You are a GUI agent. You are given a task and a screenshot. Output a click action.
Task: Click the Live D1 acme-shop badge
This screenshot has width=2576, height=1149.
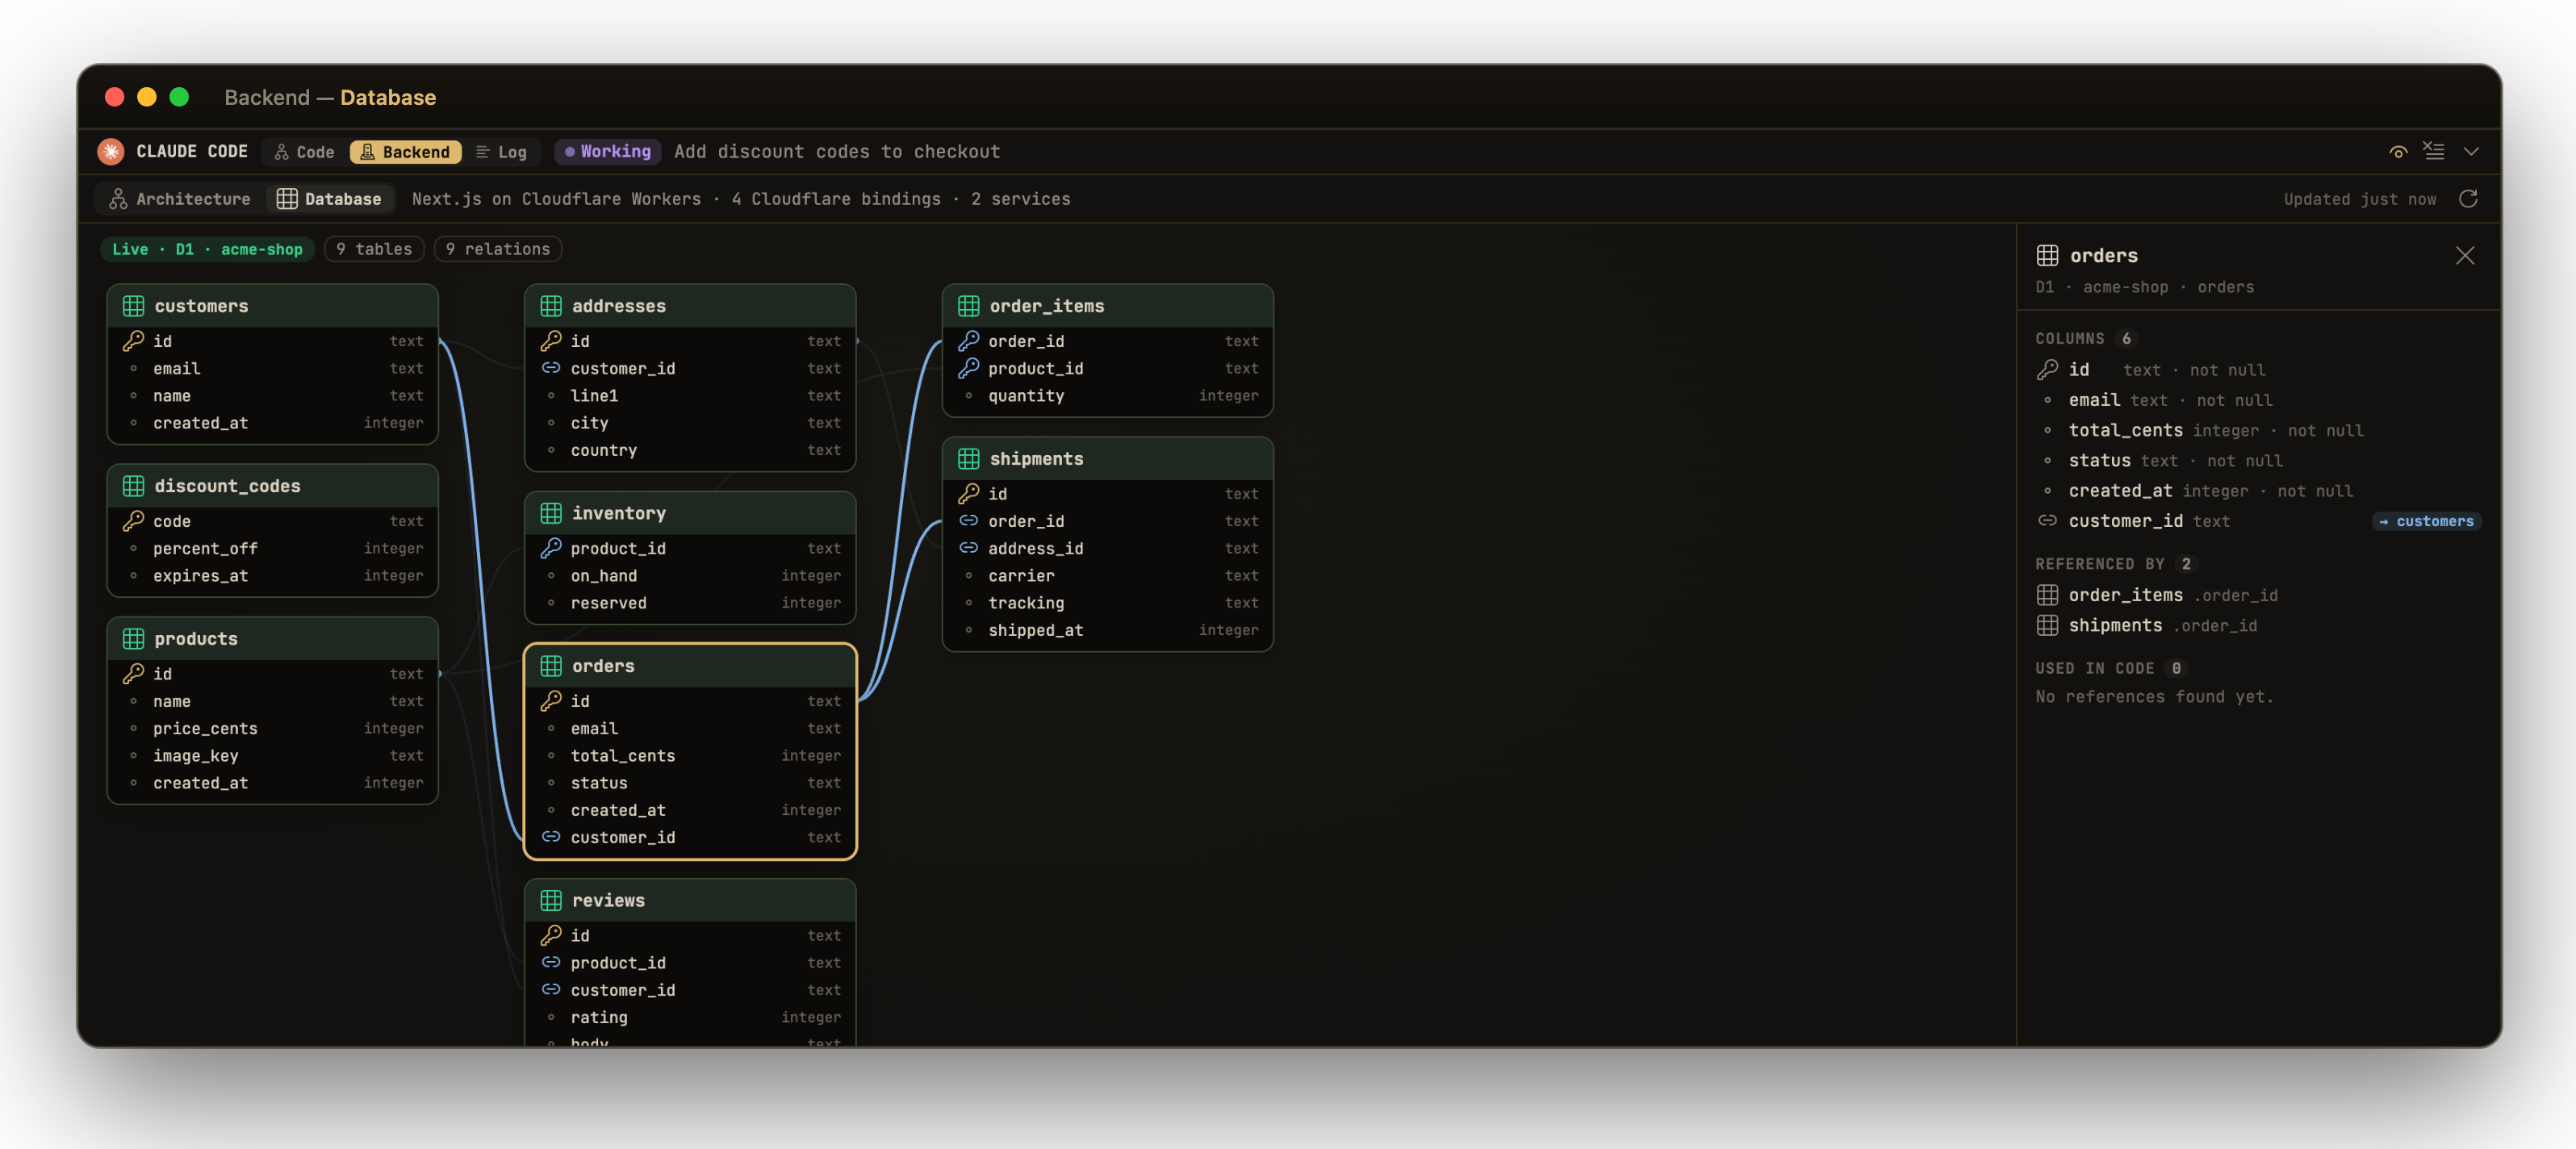[x=207, y=249]
